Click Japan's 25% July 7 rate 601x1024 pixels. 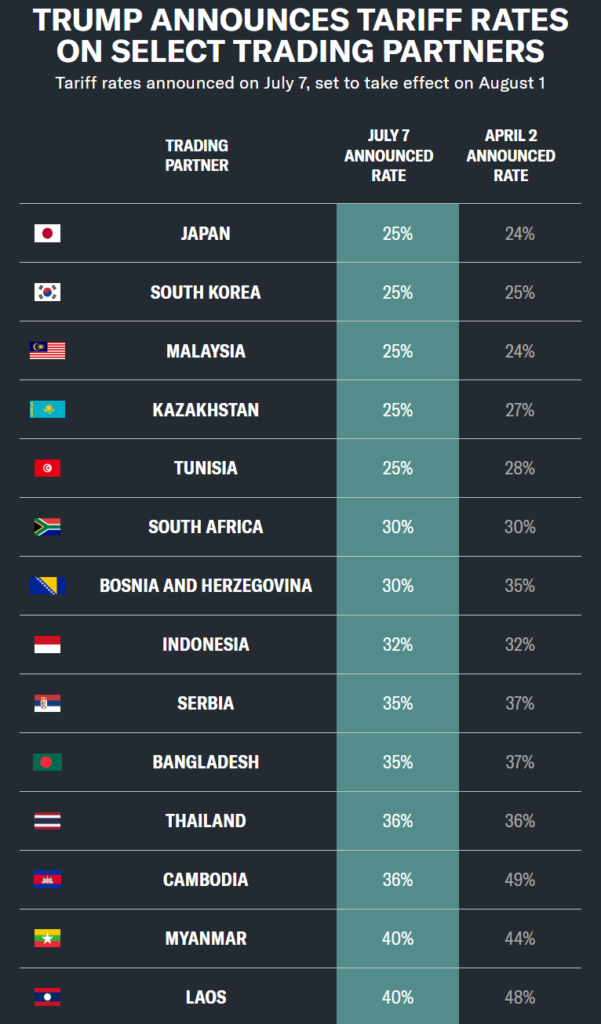pyautogui.click(x=398, y=233)
